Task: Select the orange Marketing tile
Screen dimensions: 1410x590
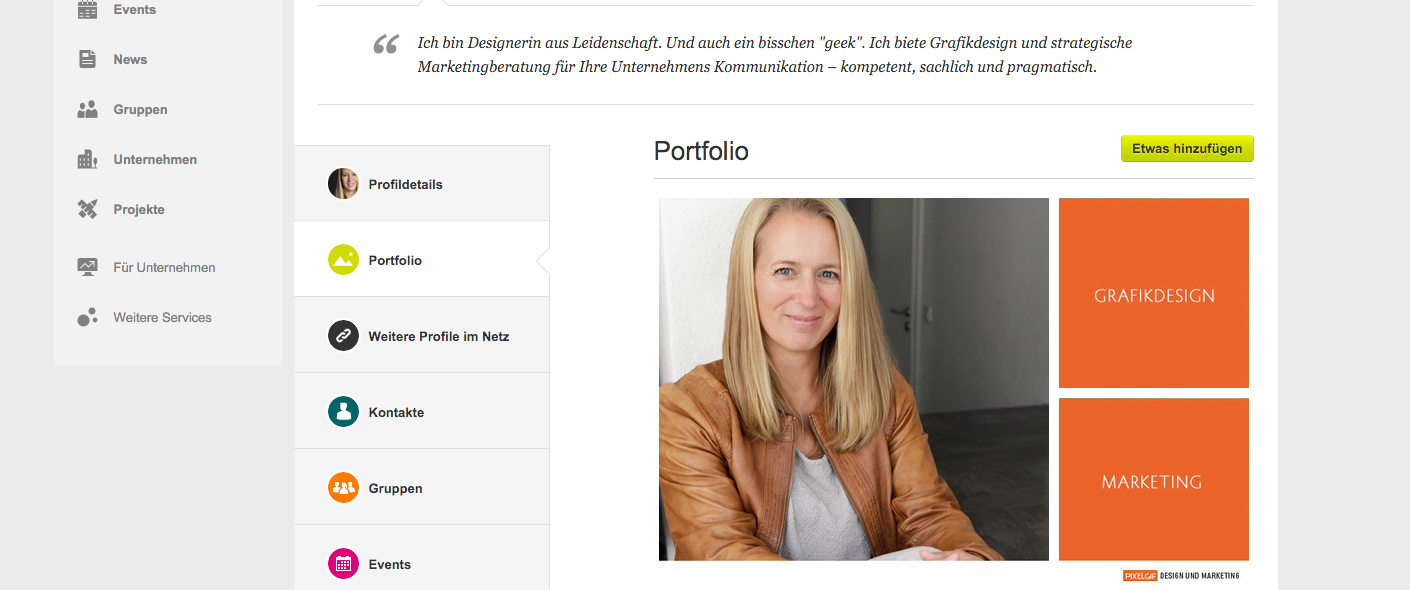Action: pyautogui.click(x=1154, y=479)
